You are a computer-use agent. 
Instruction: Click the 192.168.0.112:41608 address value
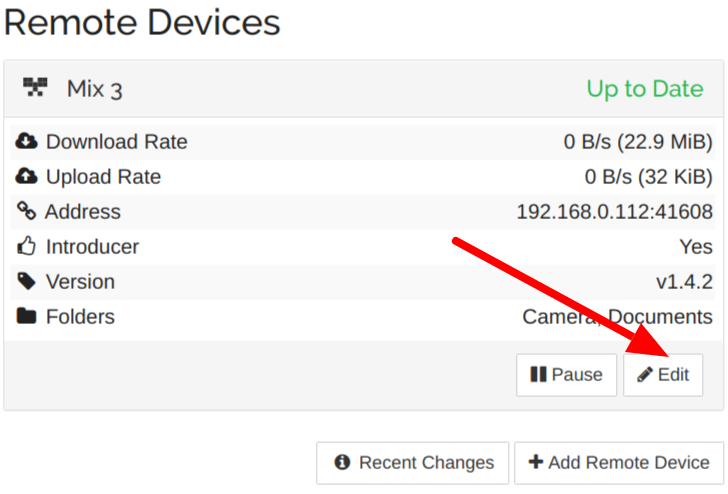coord(614,212)
